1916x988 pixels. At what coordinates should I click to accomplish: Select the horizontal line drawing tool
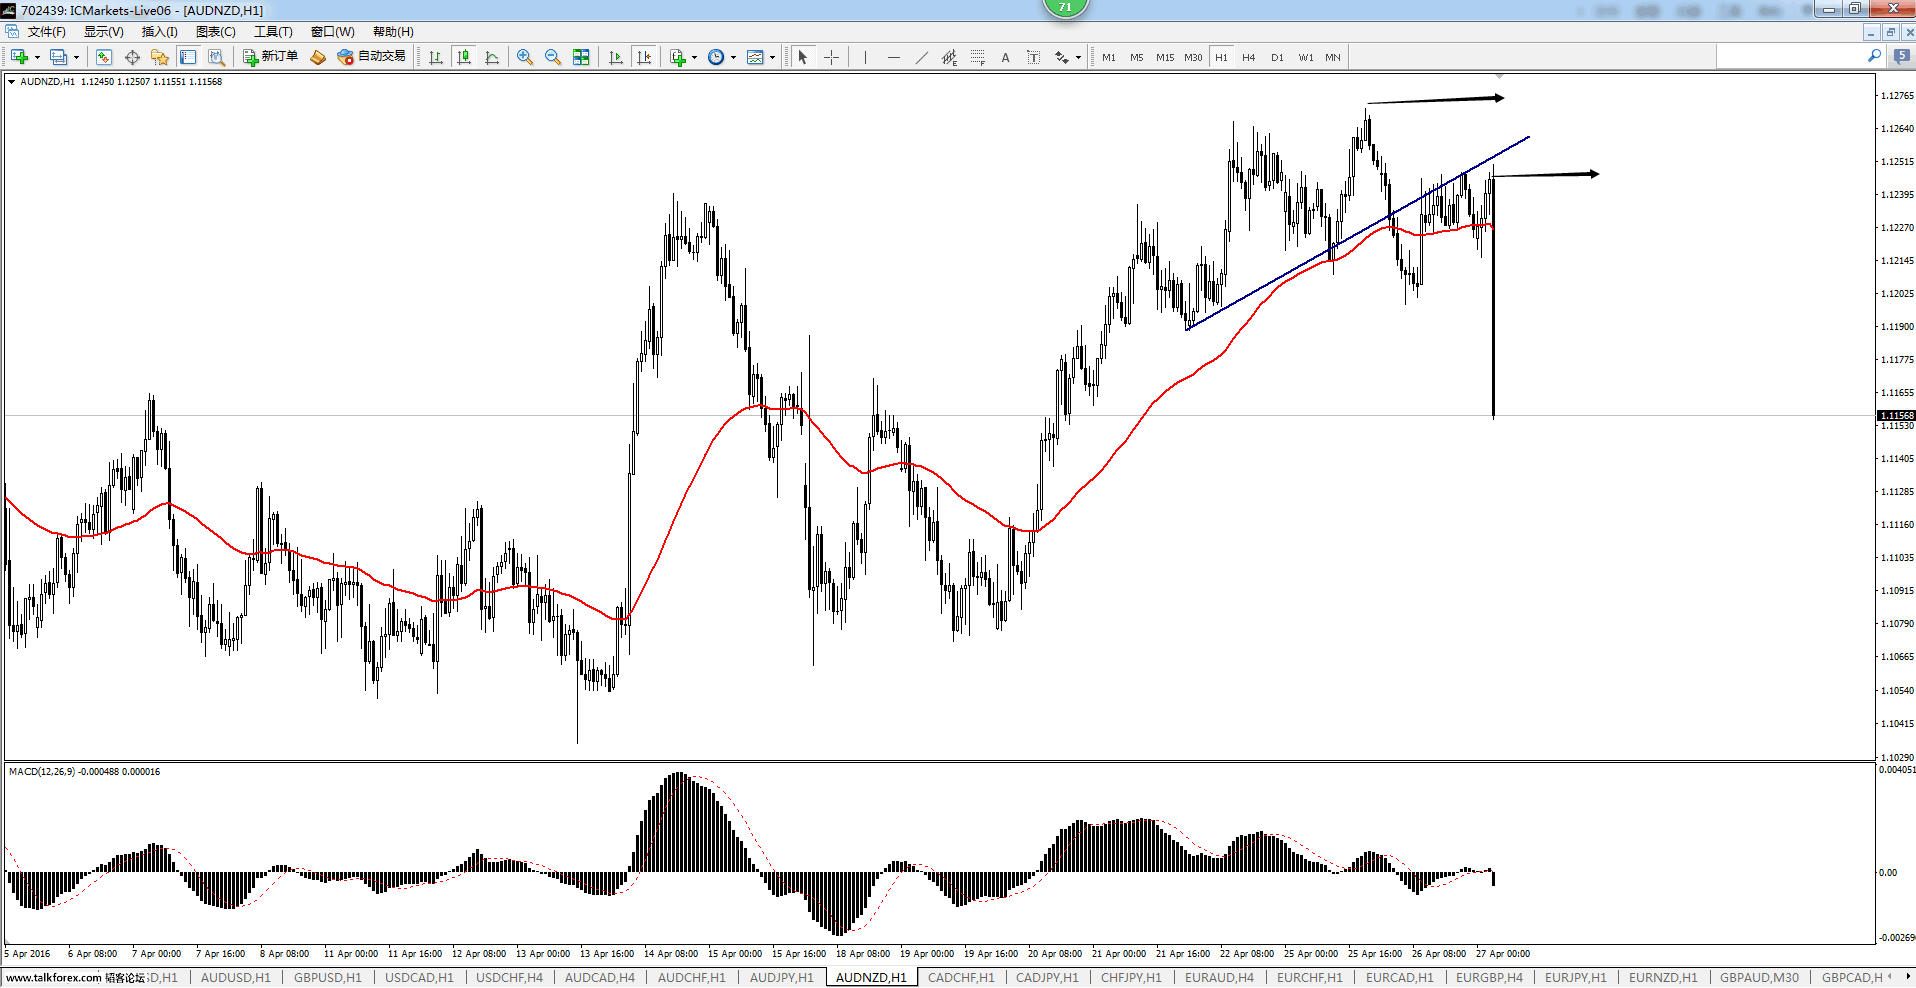pos(893,57)
